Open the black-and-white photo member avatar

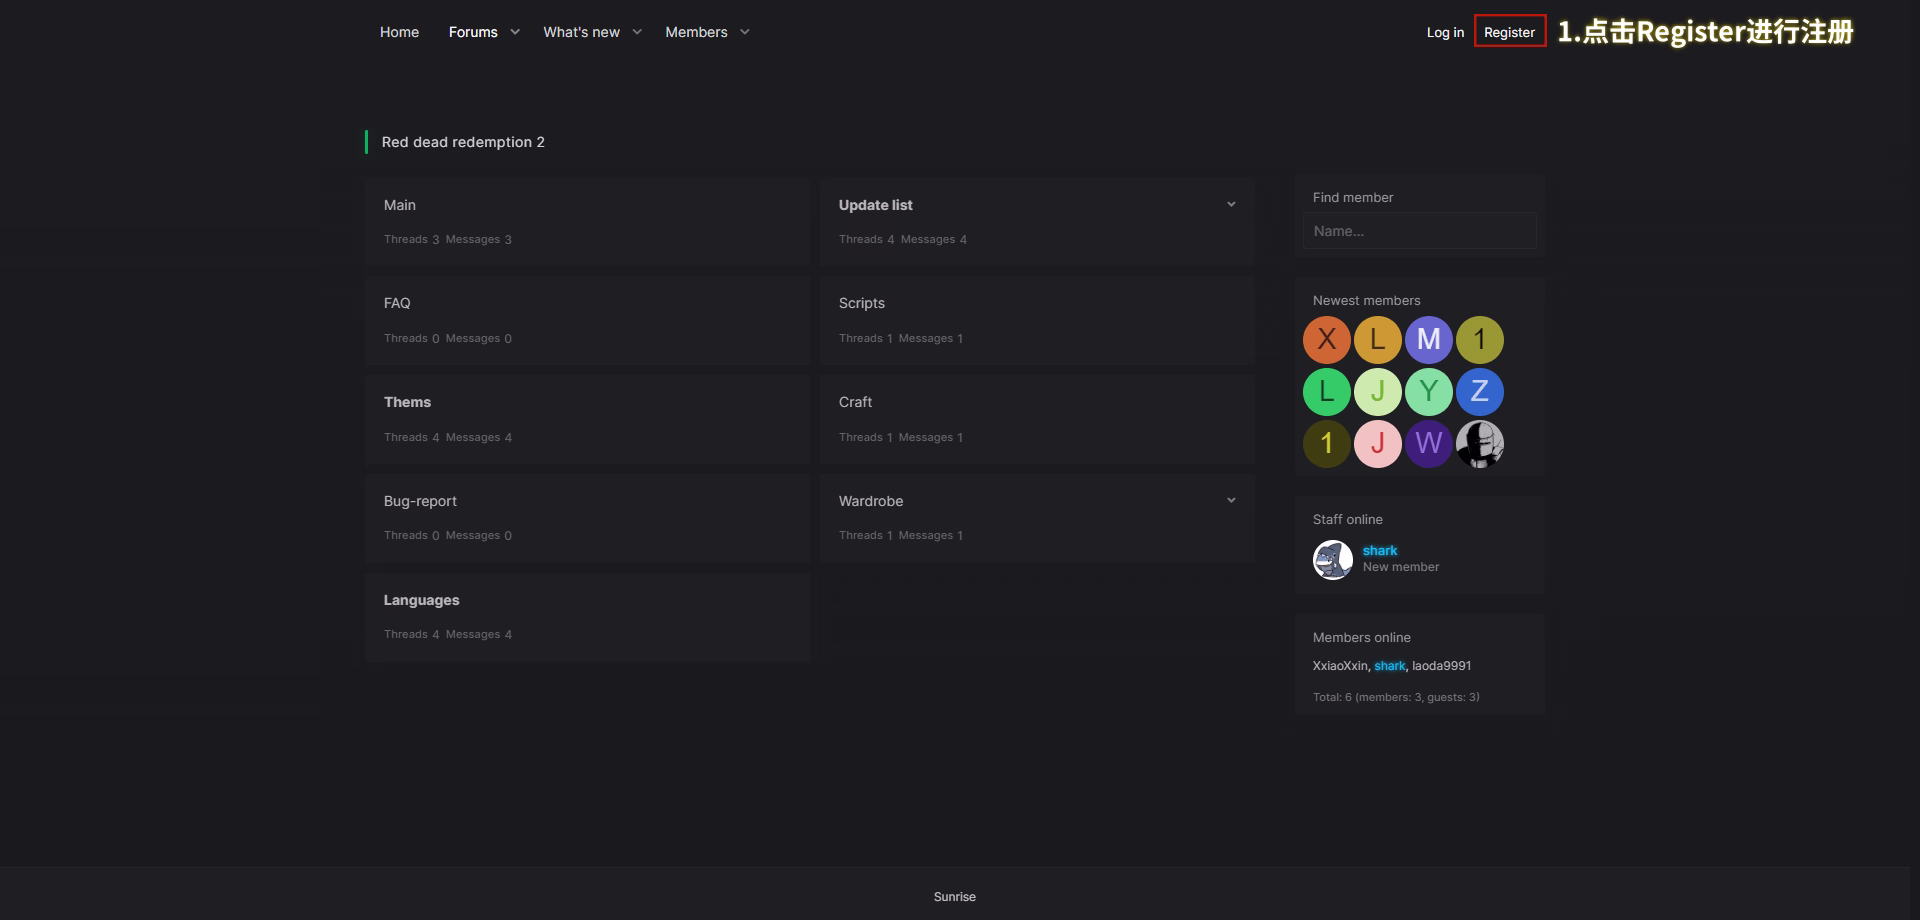click(x=1479, y=444)
